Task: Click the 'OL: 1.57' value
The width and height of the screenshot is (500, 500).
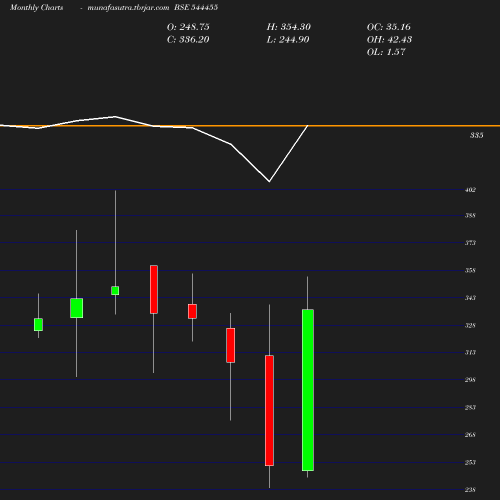Action: [x=386, y=52]
